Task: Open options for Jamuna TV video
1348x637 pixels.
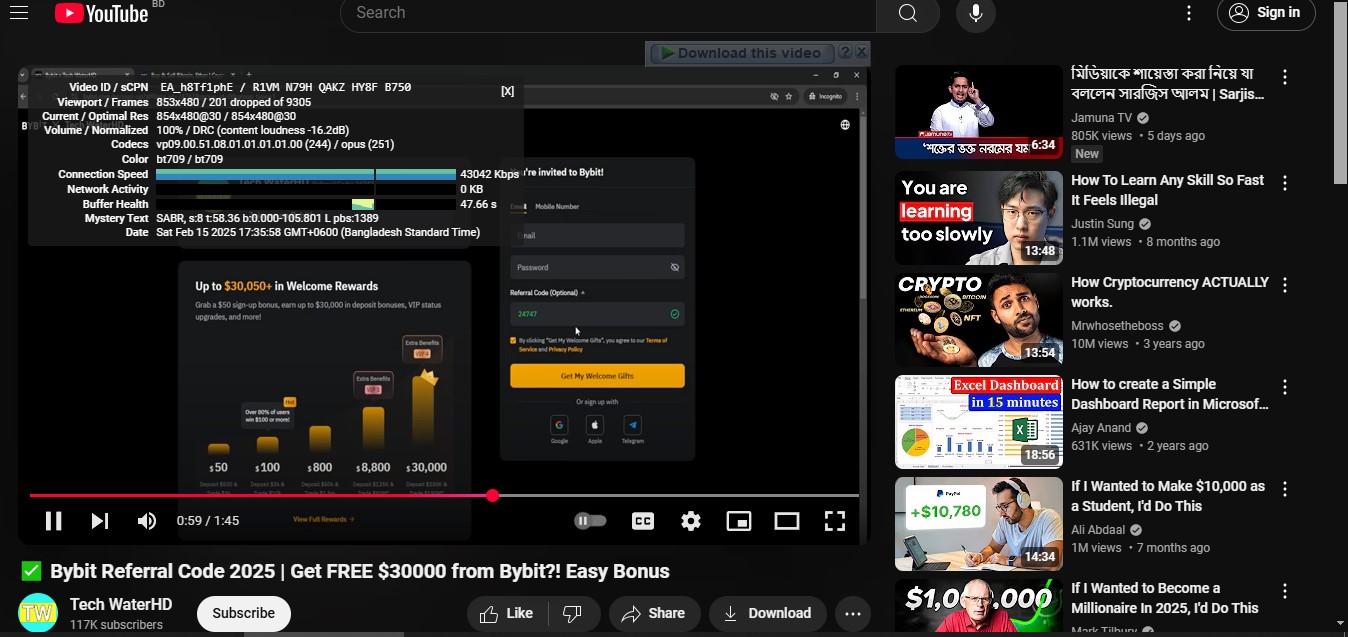Action: coord(1285,77)
